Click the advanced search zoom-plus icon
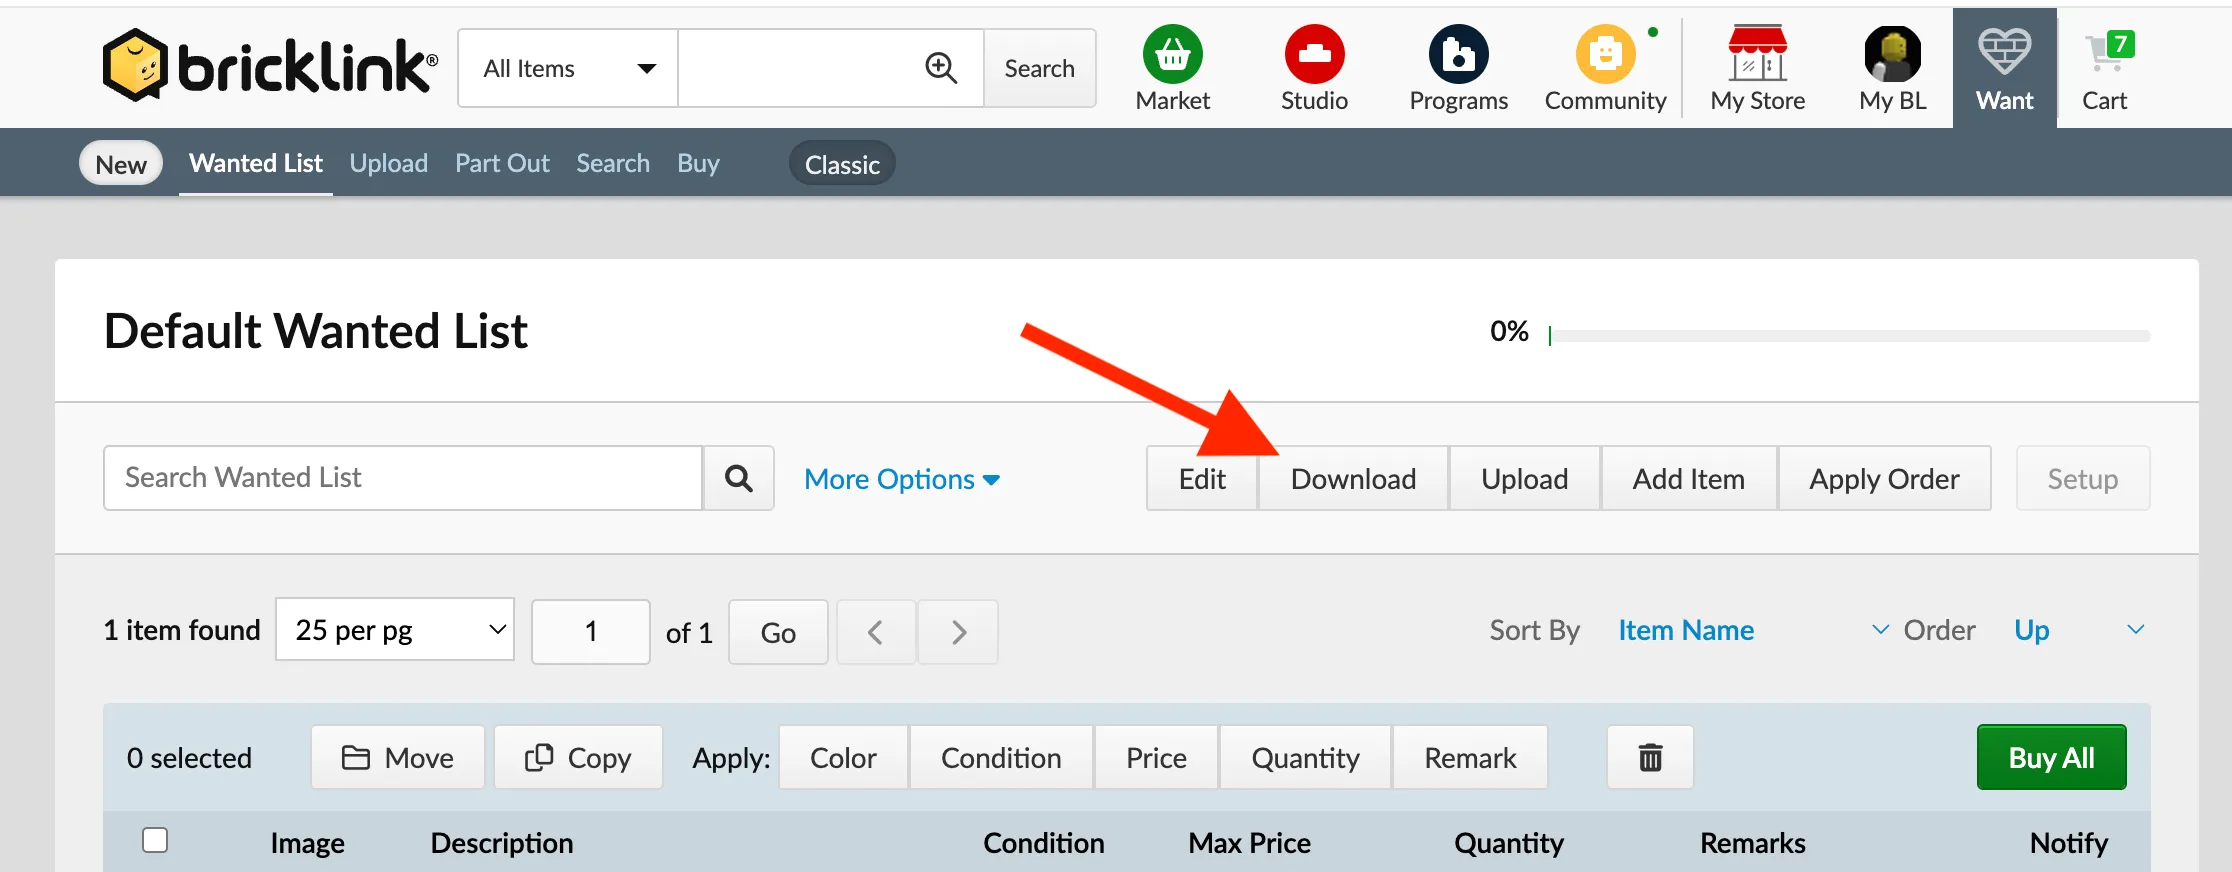Image resolution: width=2232 pixels, height=872 pixels. point(941,68)
